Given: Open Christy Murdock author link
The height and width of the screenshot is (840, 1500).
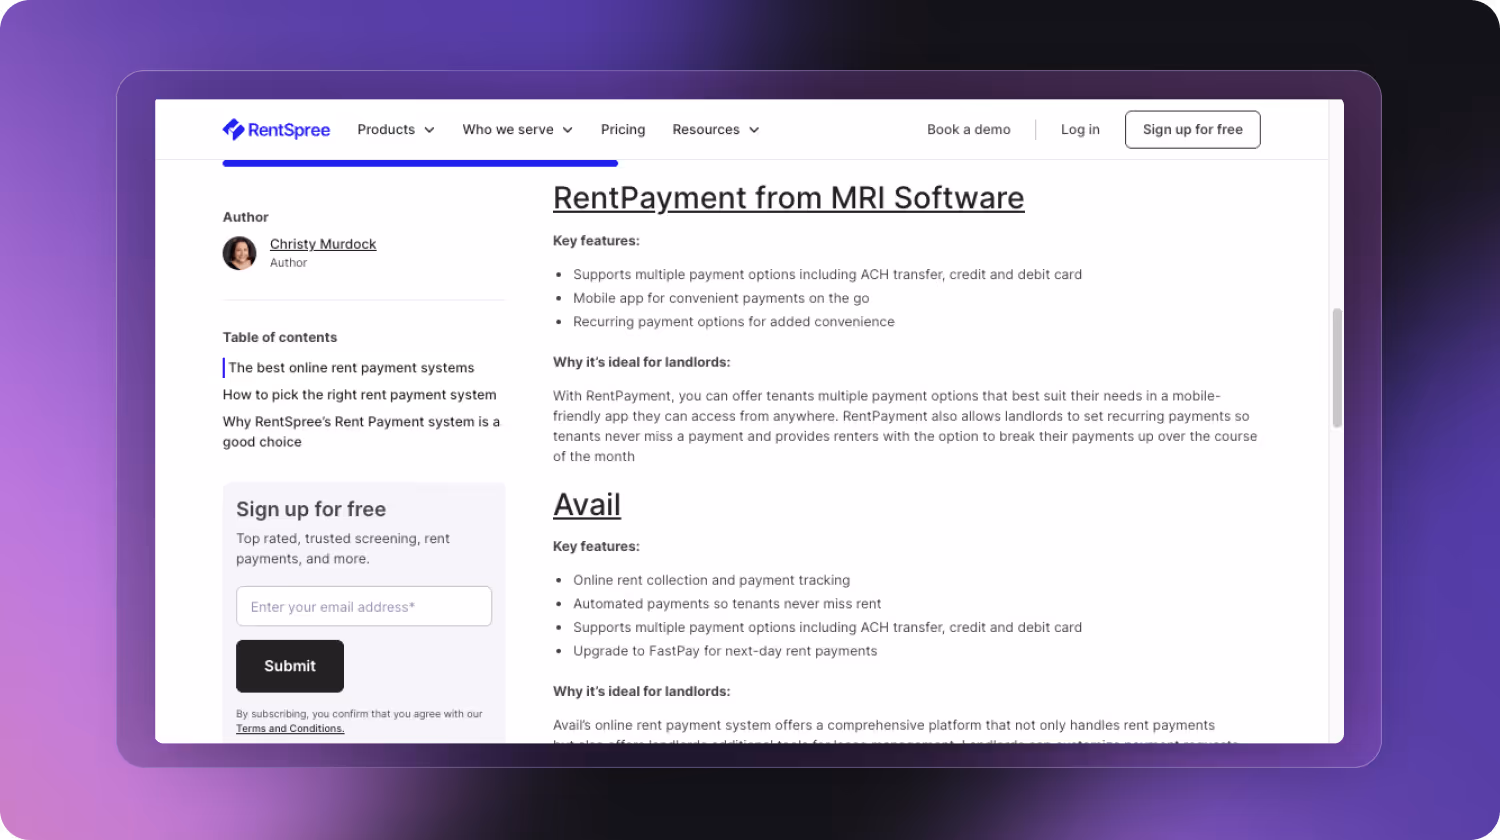Looking at the screenshot, I should click(323, 244).
